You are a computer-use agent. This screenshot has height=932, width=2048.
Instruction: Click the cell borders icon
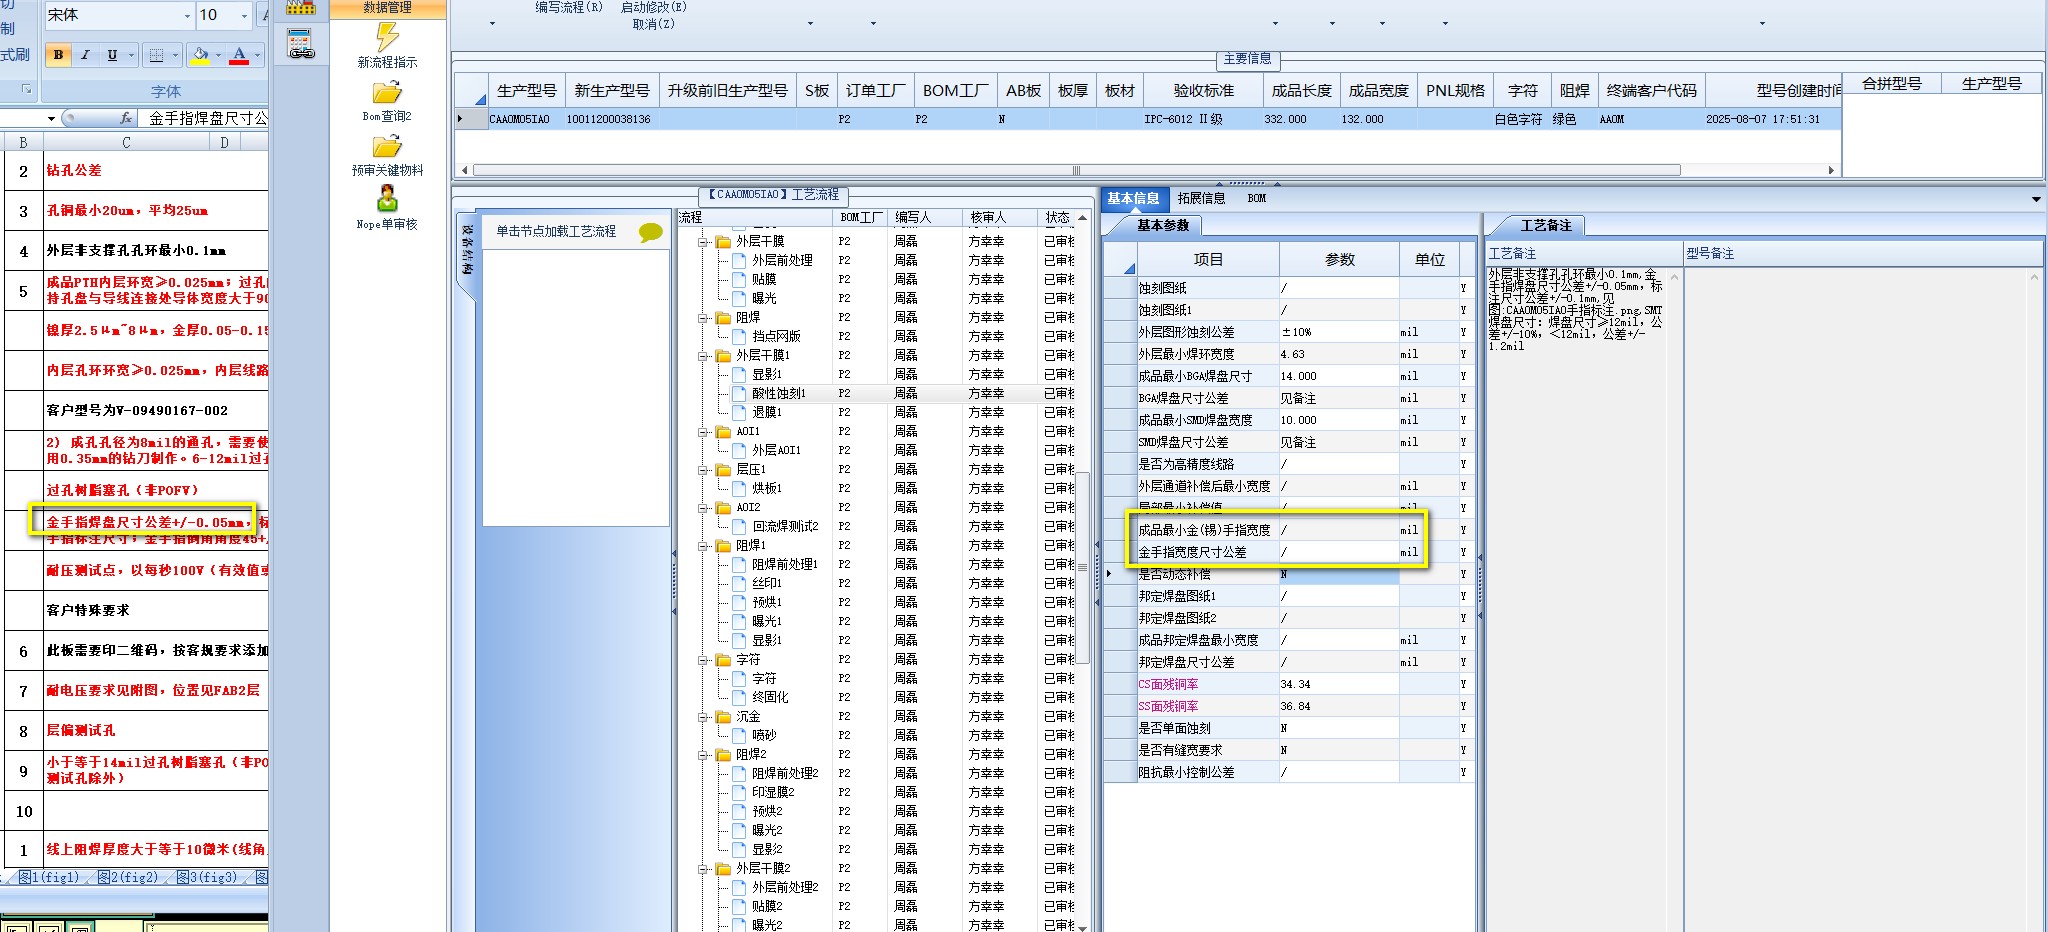tap(156, 55)
